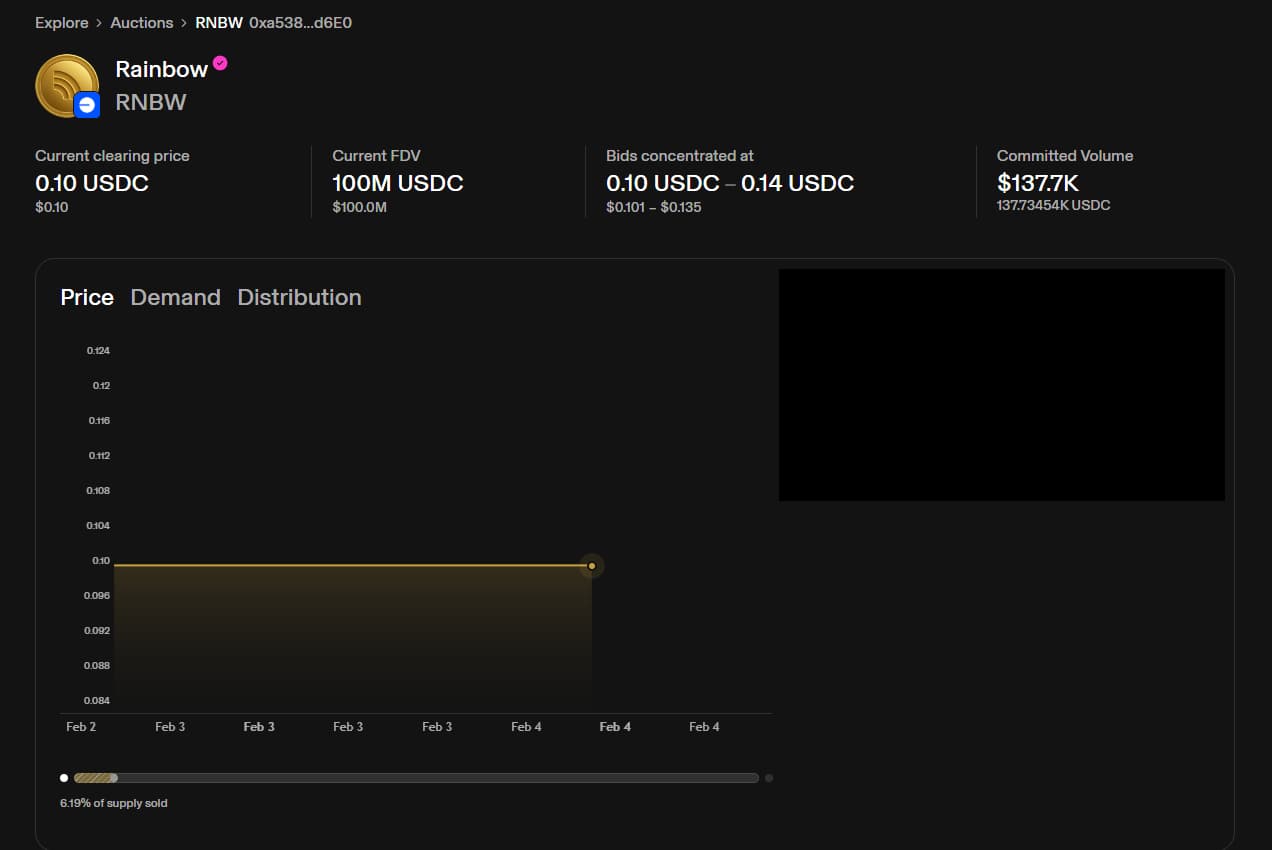Click the RNBW breadcrumb item

point(219,23)
